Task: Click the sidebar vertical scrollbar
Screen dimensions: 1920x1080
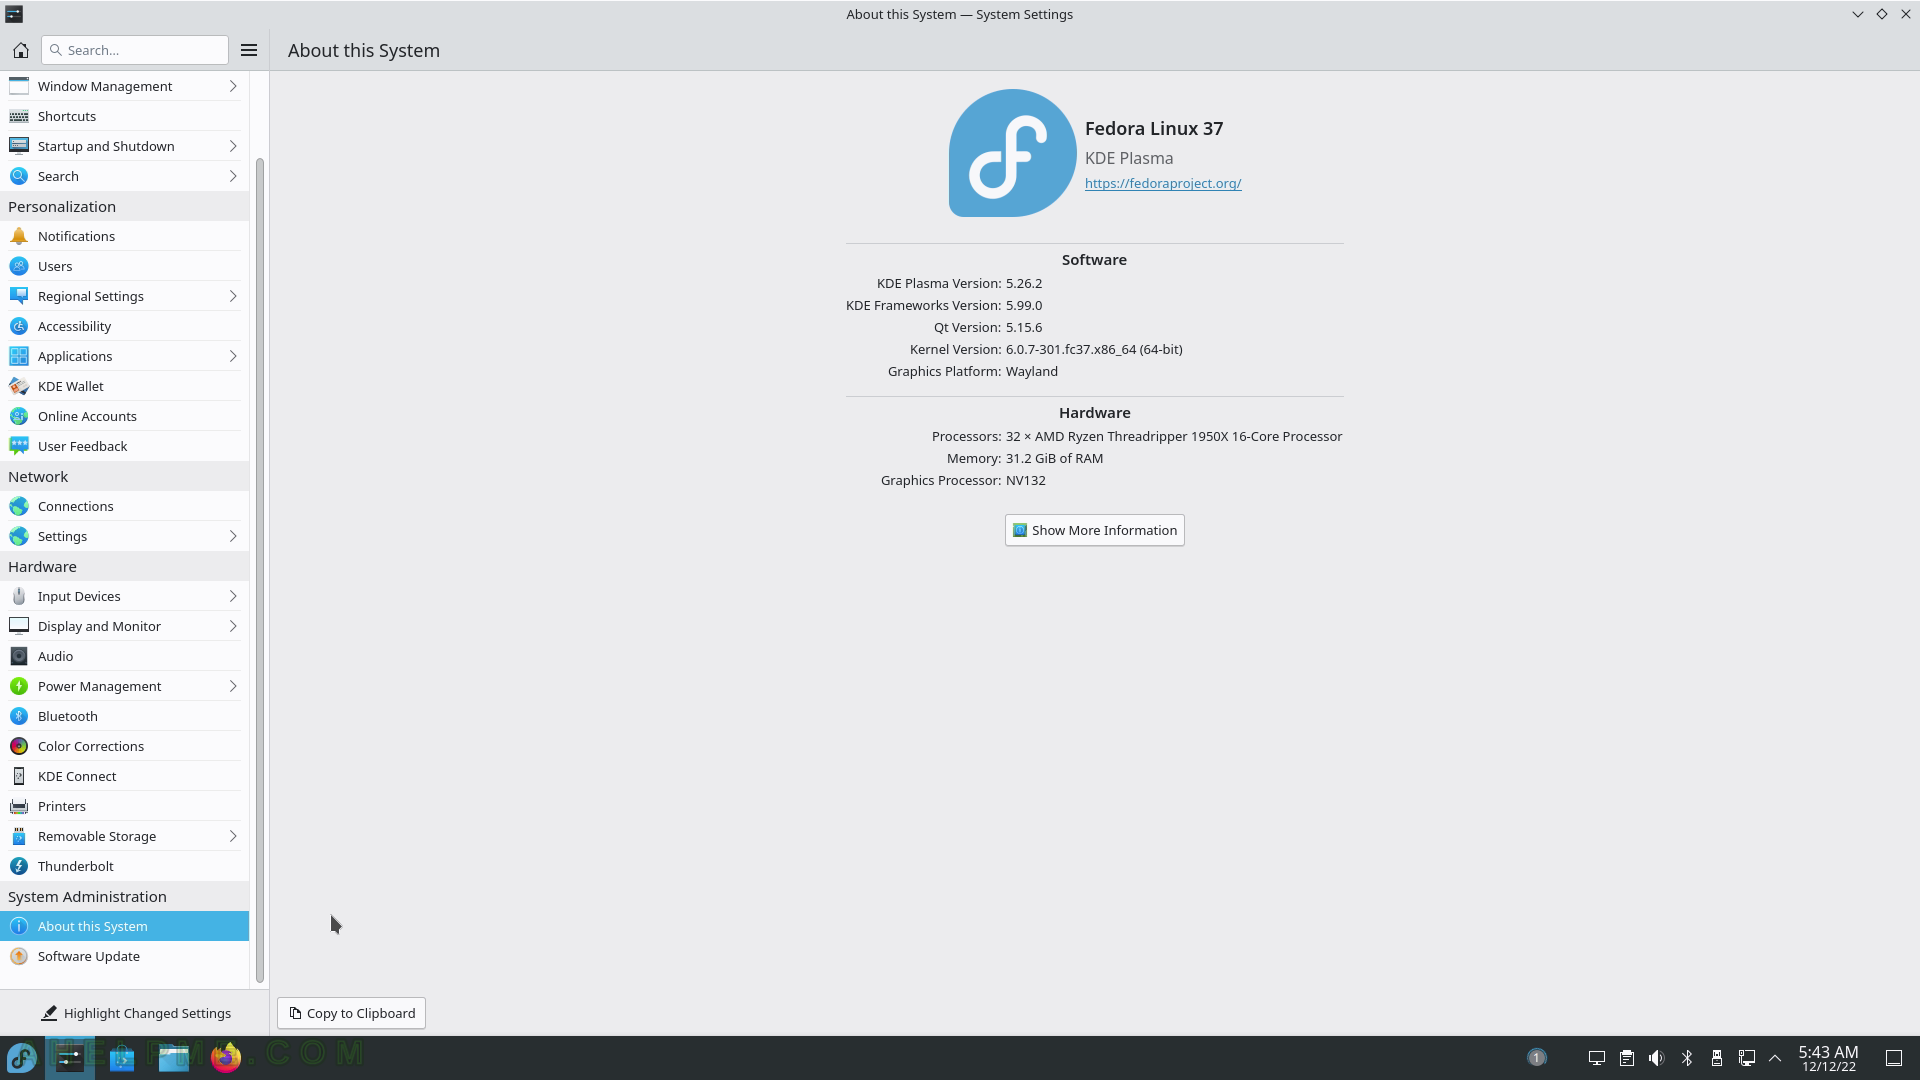Action: pyautogui.click(x=260, y=570)
